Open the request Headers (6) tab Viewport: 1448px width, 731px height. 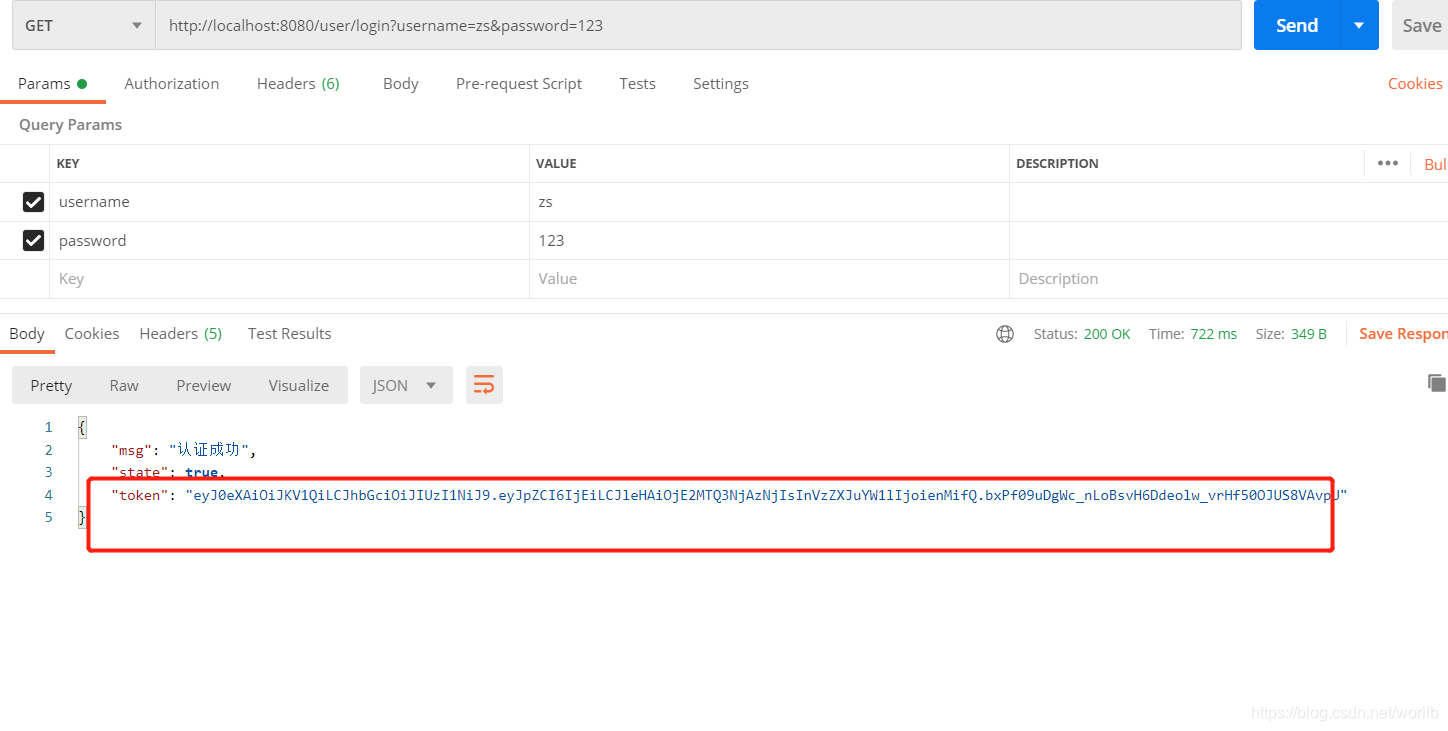coord(298,83)
